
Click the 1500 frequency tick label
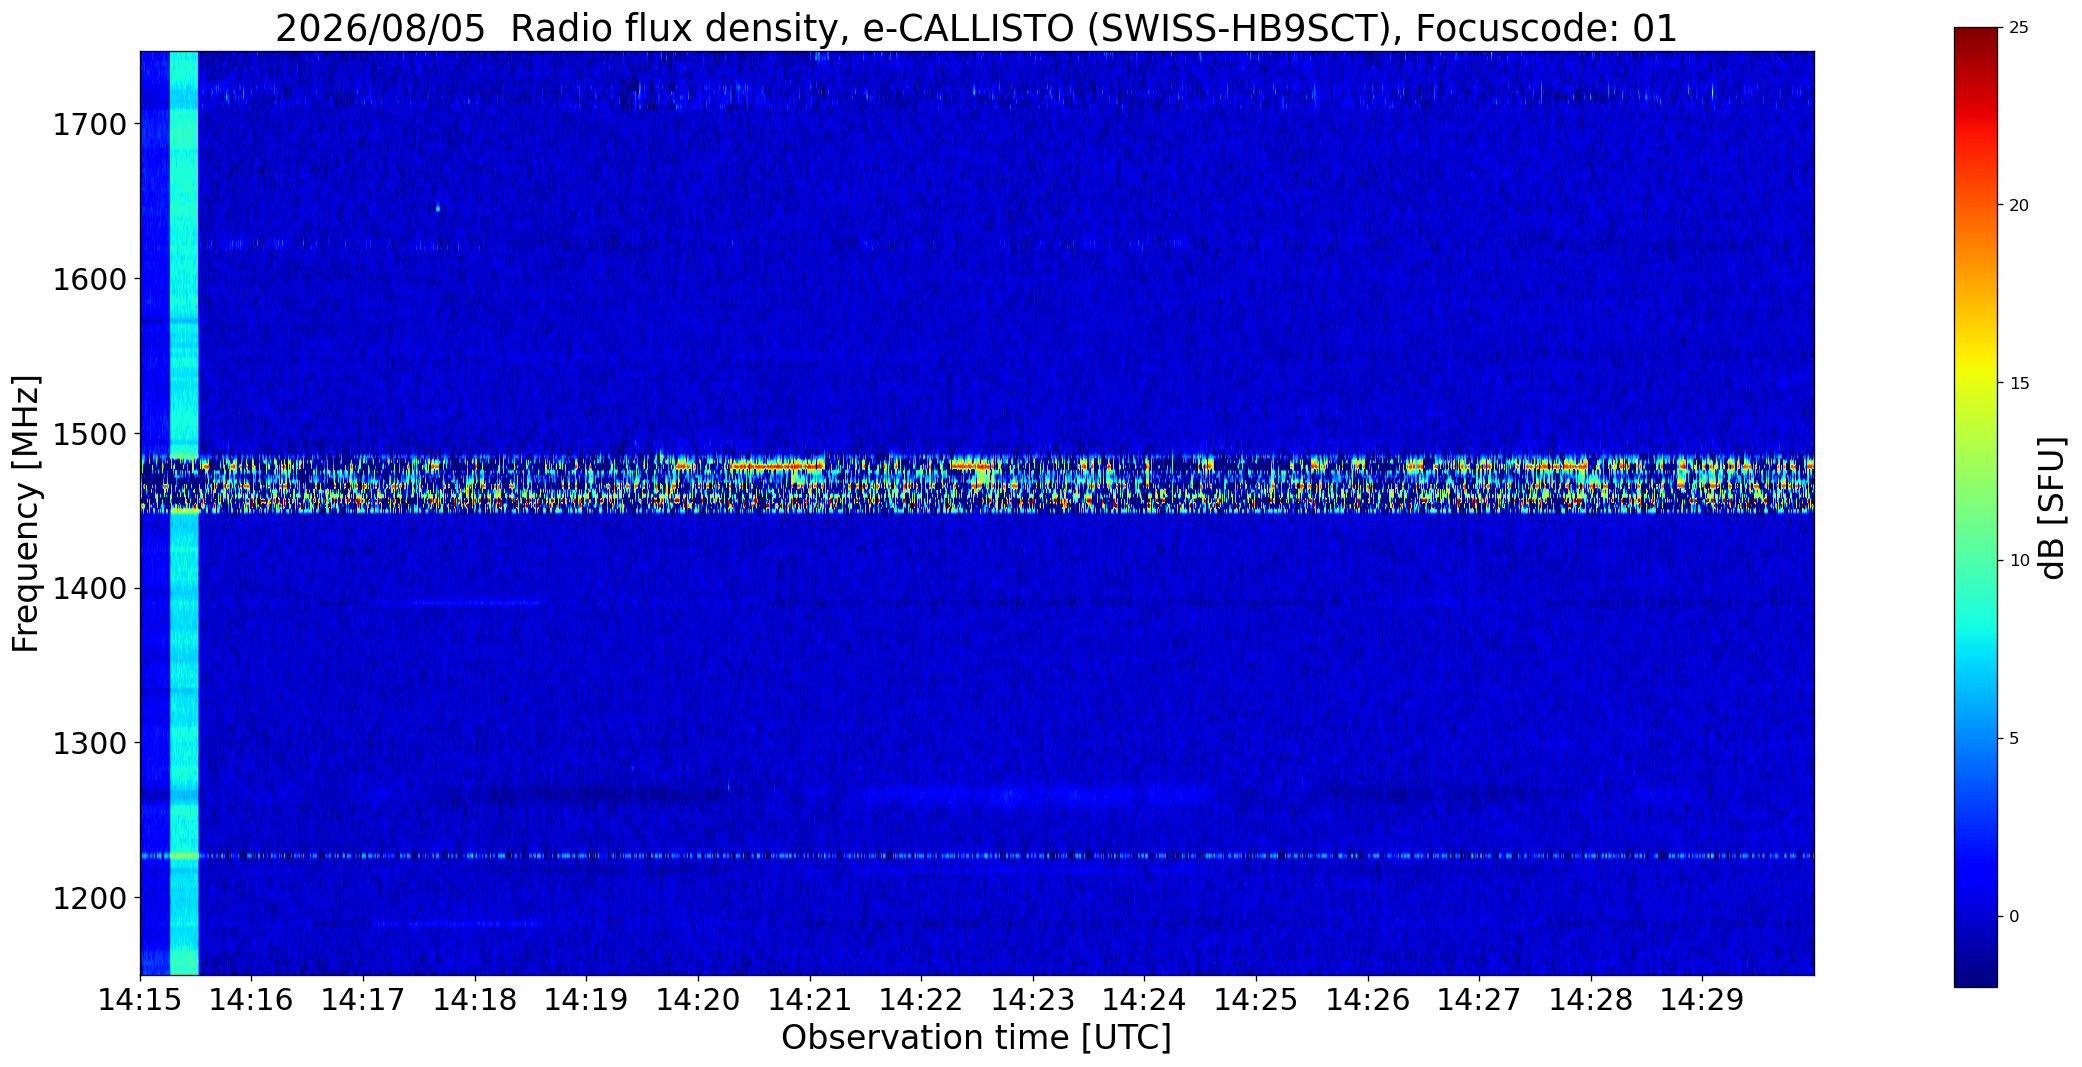pyautogui.click(x=89, y=434)
